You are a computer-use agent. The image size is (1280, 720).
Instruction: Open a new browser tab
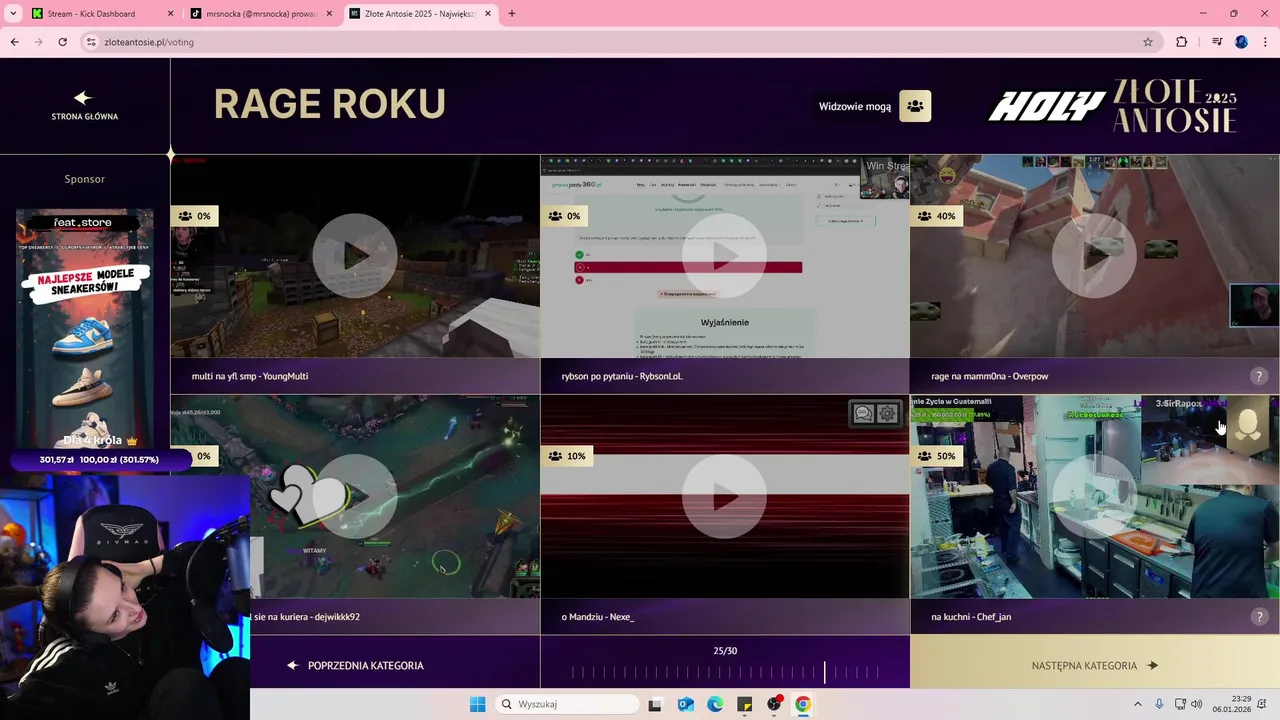(x=512, y=14)
